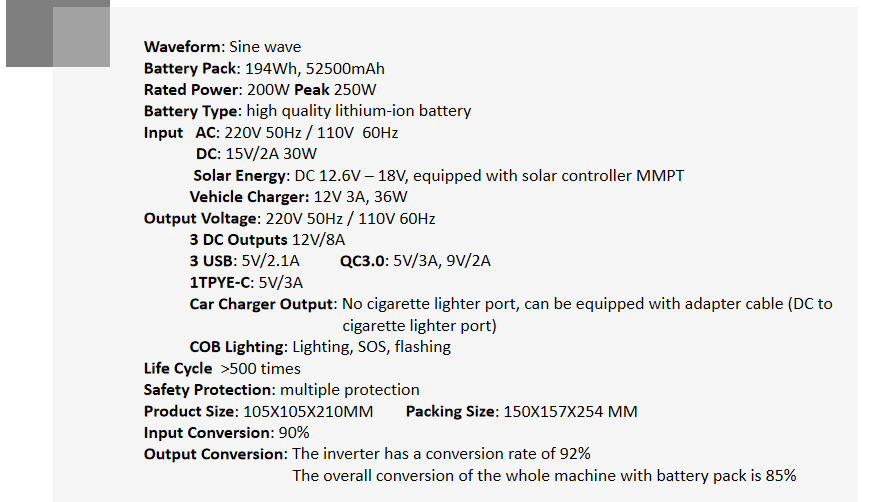The image size is (874, 502).
Task: Click the gray overlapping squares graphic
Action: tap(58, 33)
